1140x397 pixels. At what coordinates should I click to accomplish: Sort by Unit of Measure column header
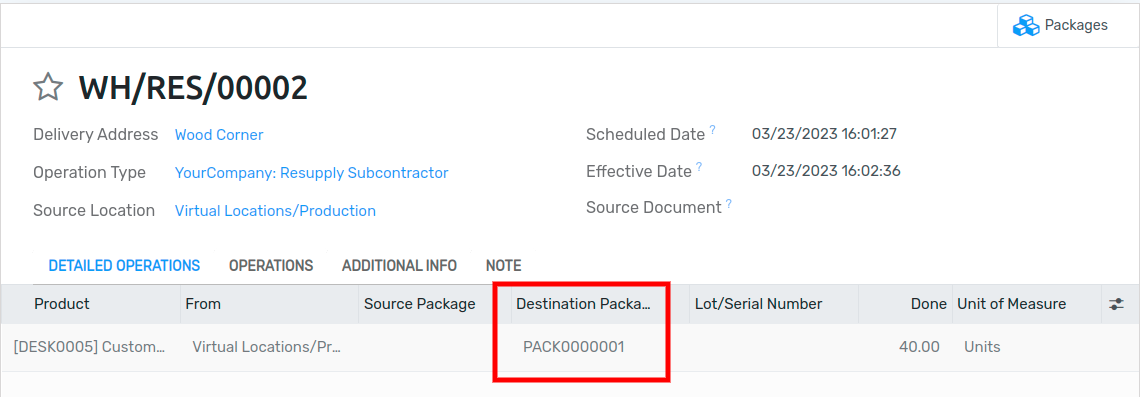[x=1027, y=304]
